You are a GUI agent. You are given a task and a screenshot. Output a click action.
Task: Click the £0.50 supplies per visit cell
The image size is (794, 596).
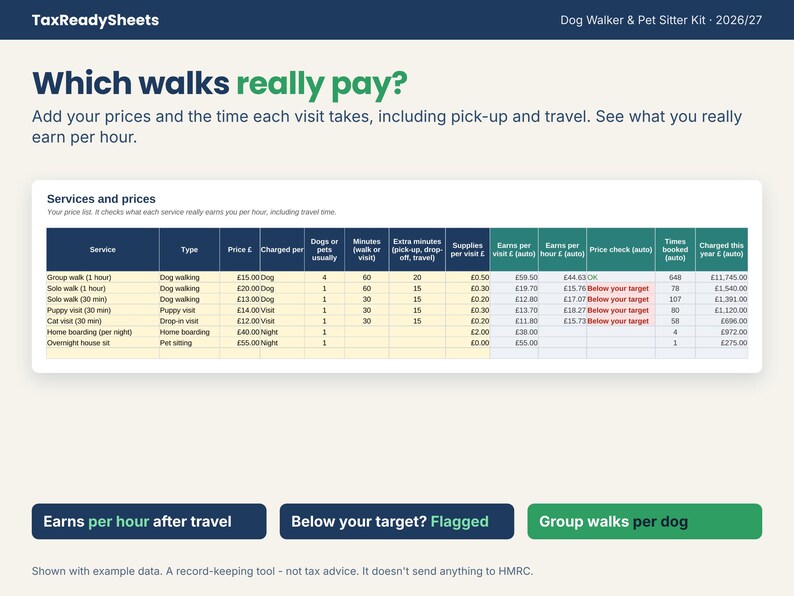click(x=467, y=277)
